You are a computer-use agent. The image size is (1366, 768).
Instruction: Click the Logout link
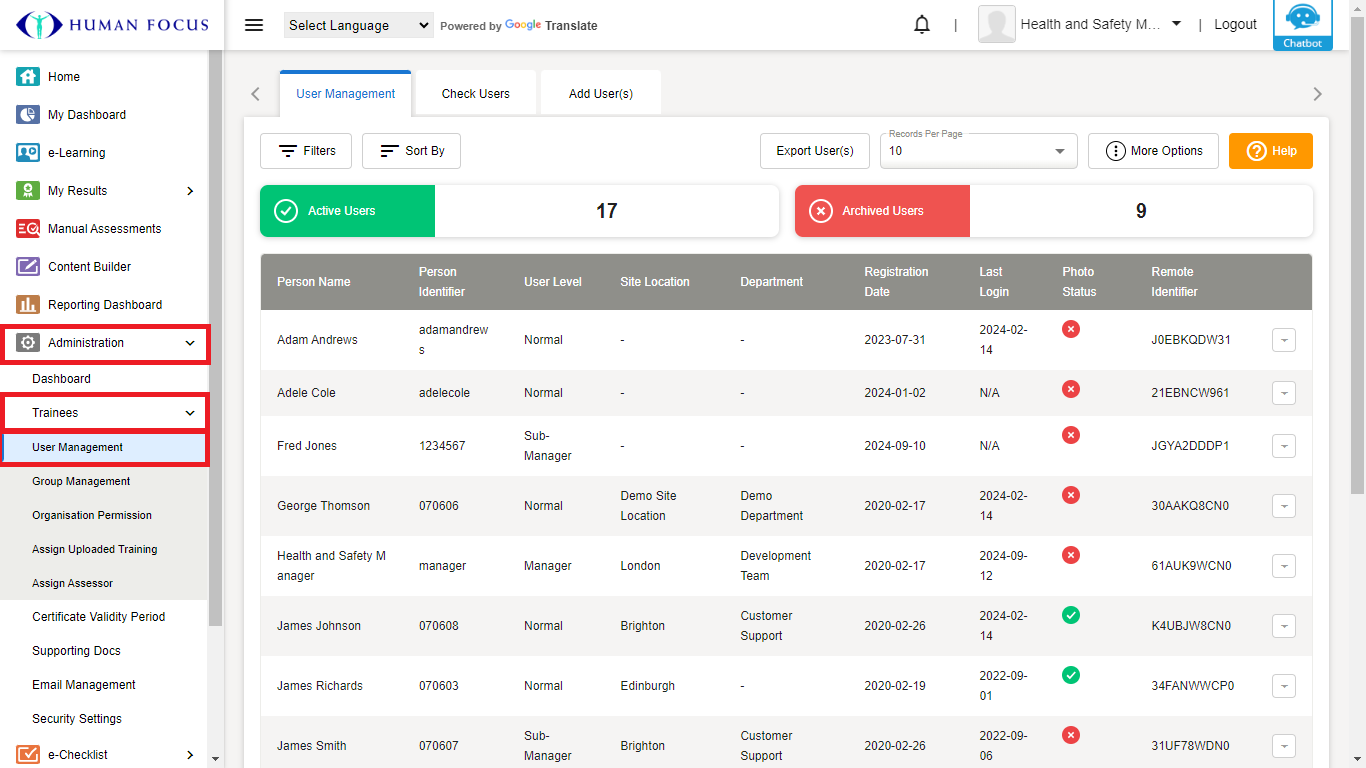(x=1235, y=25)
